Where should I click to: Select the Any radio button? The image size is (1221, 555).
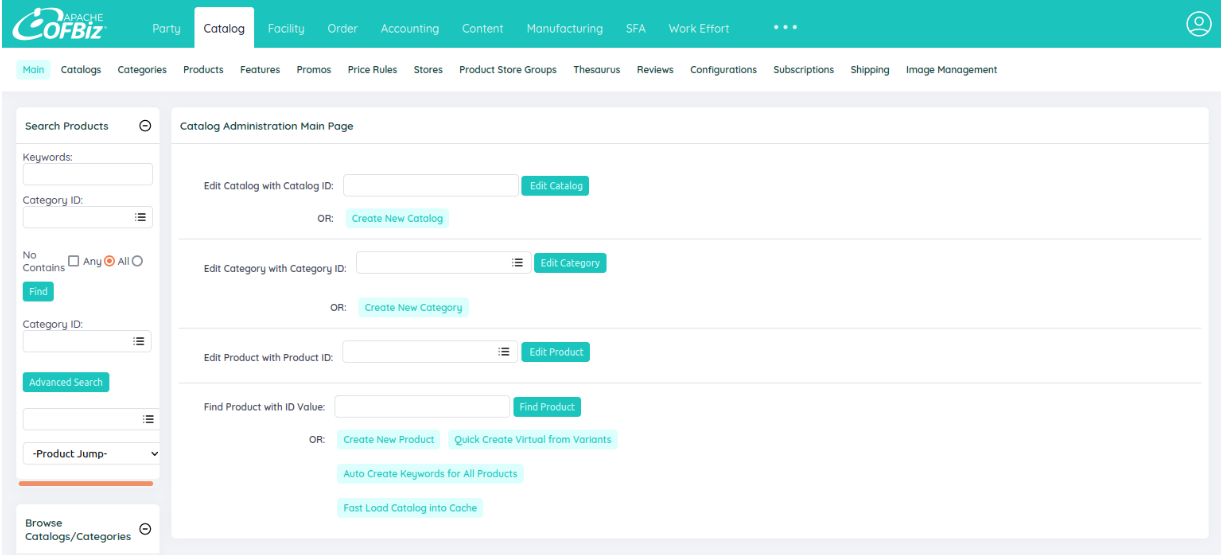(110, 261)
